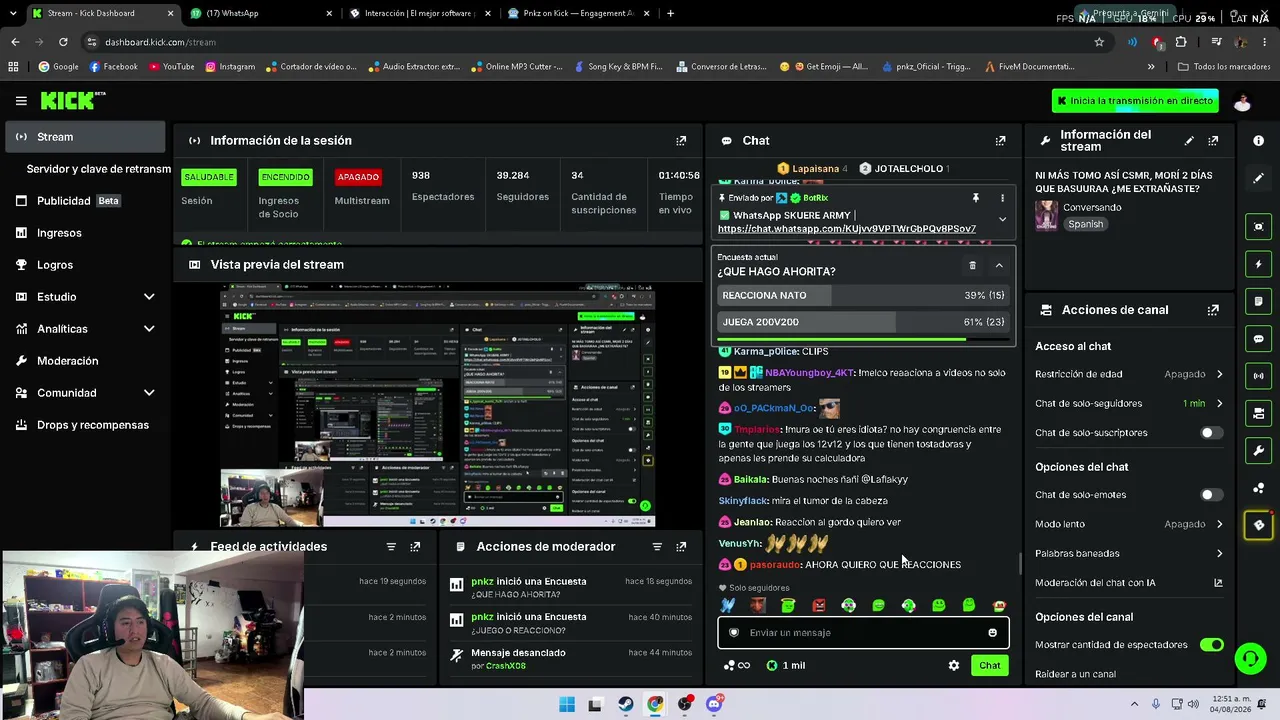Toggle the channel actions widget icon
The height and width of the screenshot is (720, 1280).
[x=1258, y=413]
